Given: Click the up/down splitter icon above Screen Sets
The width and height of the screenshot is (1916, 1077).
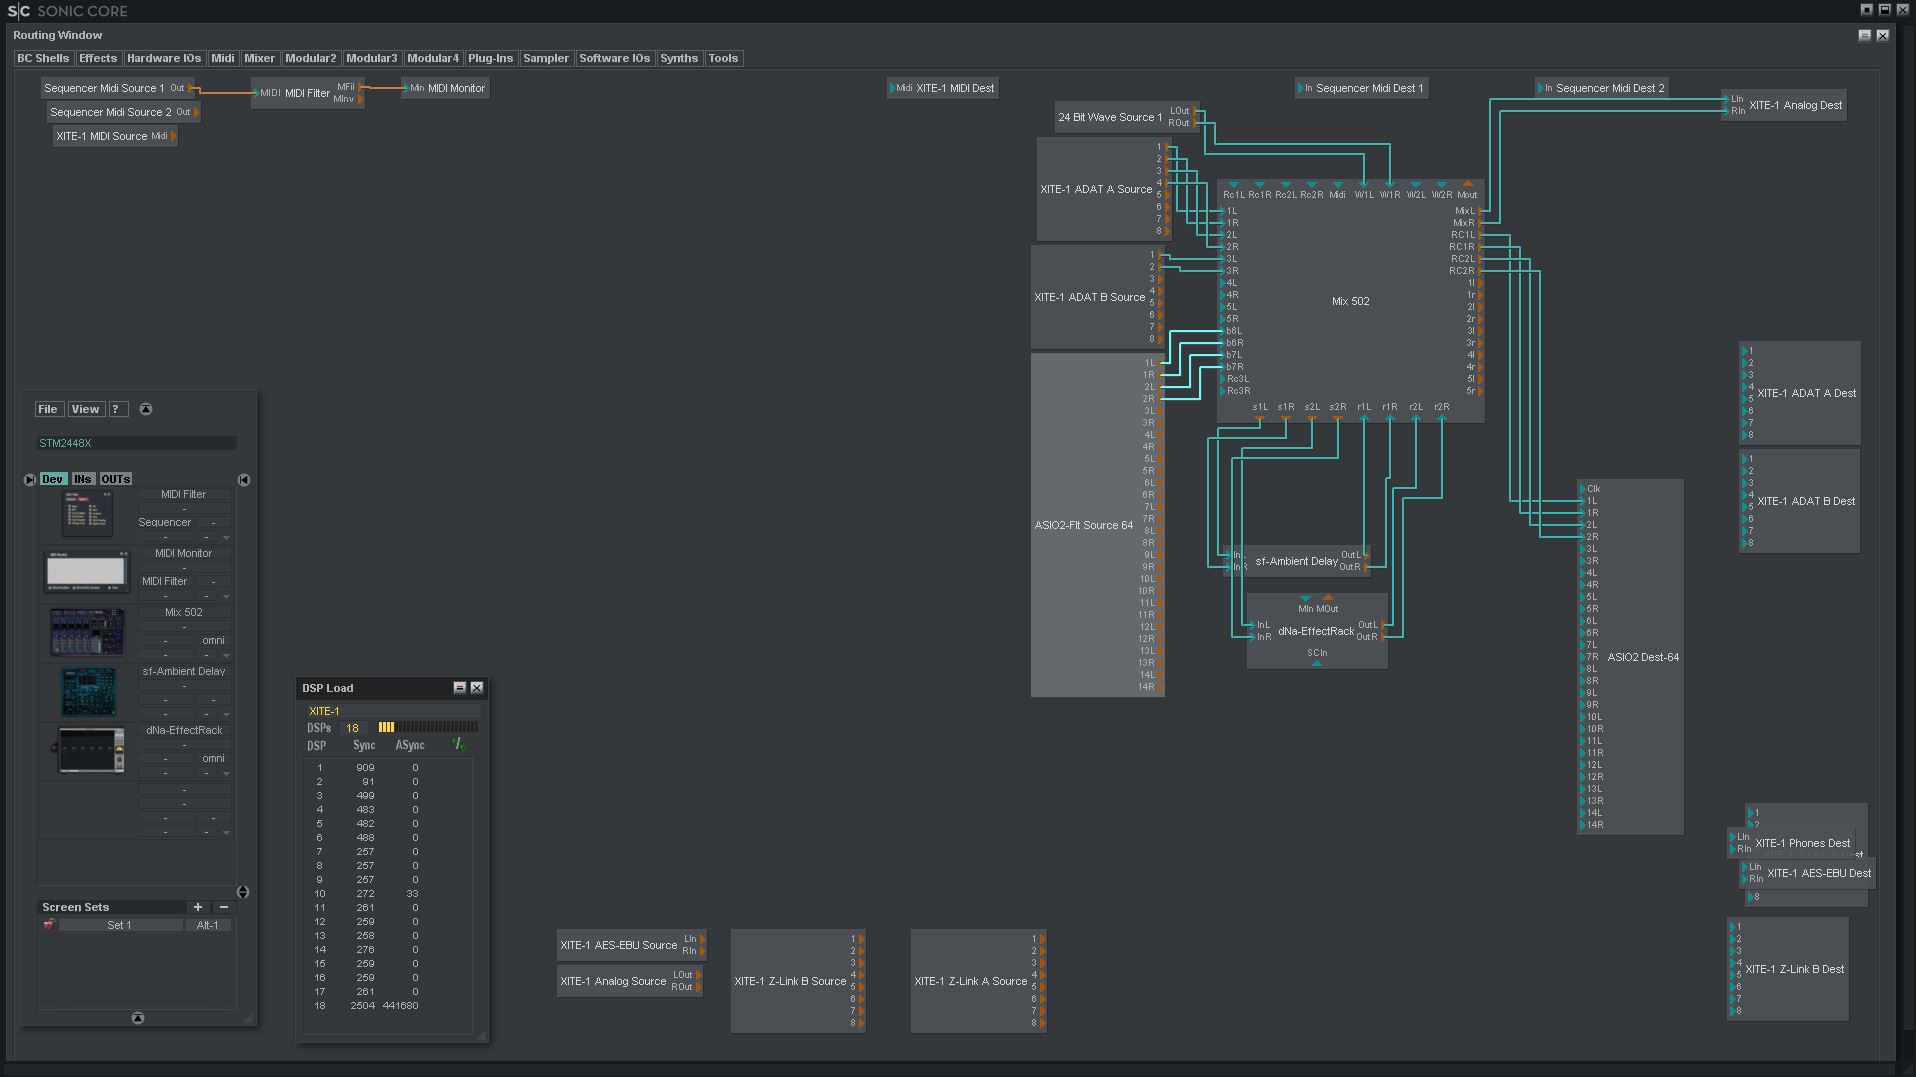Looking at the screenshot, I should [x=243, y=891].
